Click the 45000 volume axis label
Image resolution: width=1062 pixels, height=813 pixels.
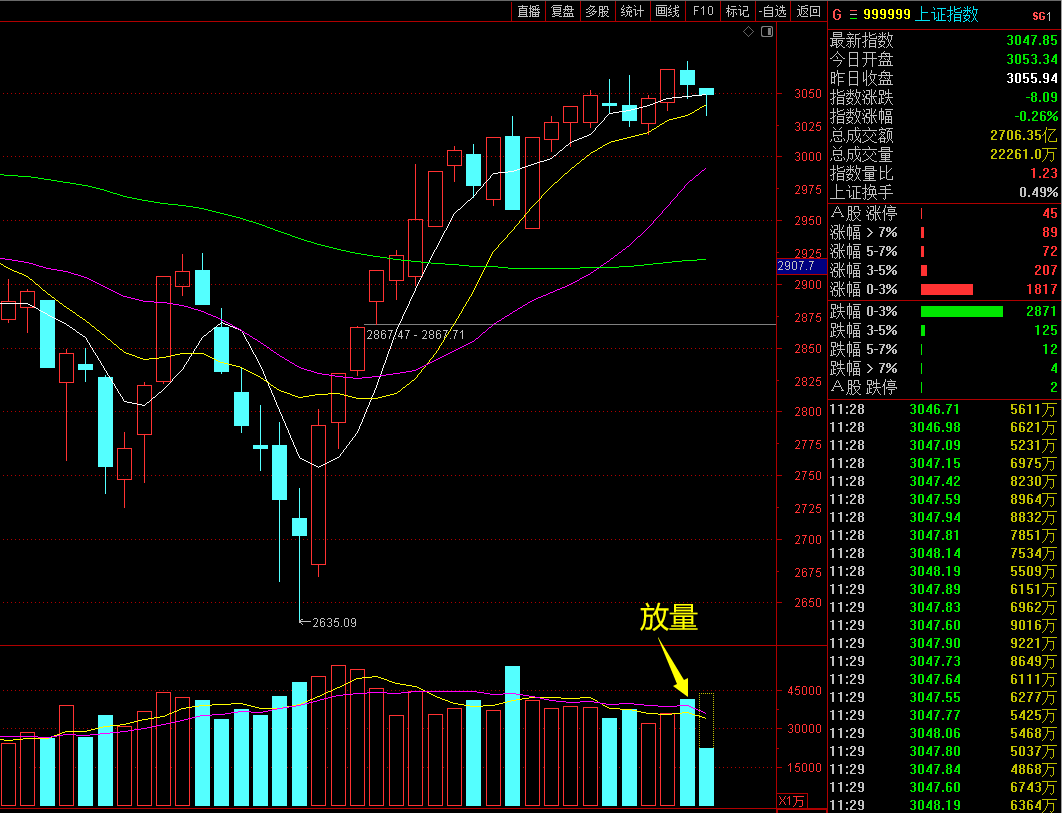[x=806, y=691]
